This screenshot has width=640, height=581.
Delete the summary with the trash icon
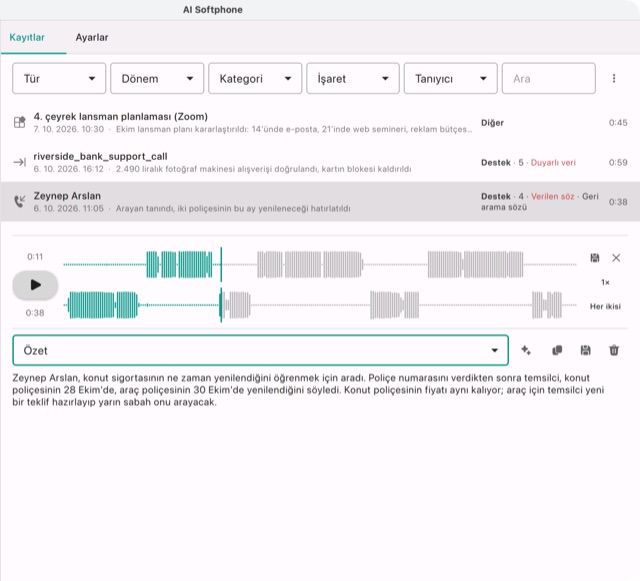614,350
